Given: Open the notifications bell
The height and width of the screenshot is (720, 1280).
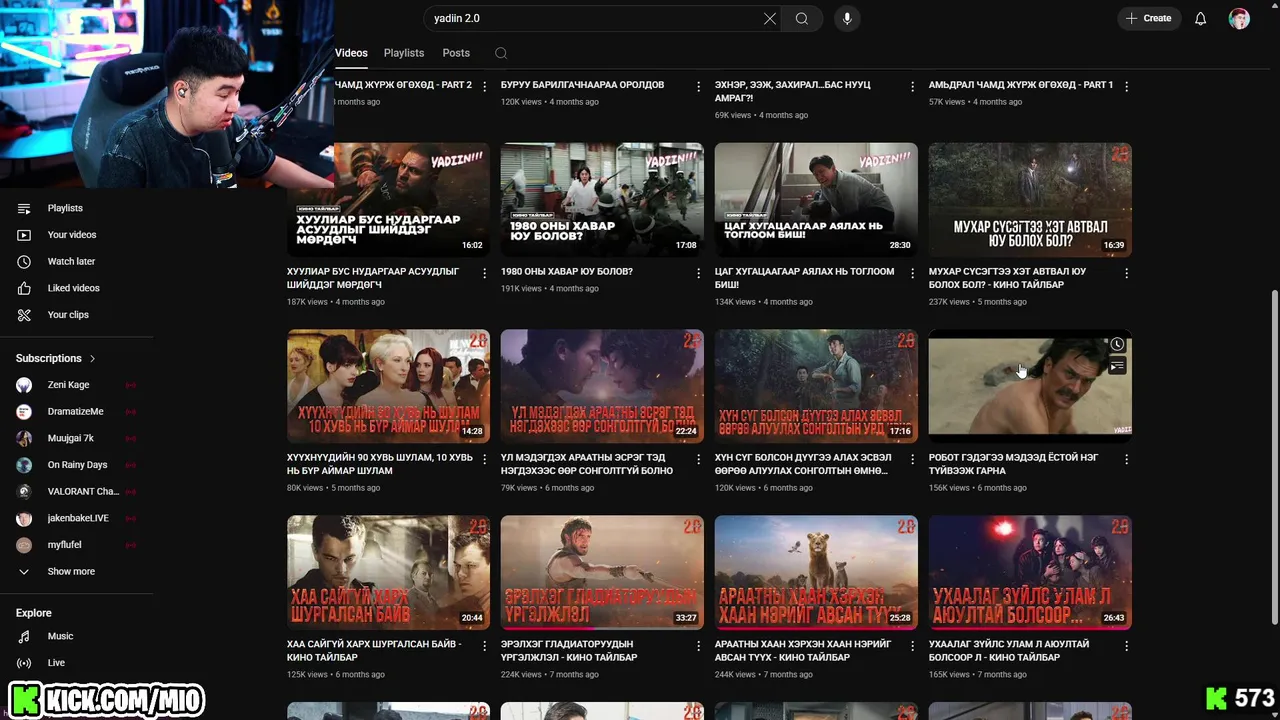Looking at the screenshot, I should pos(1200,19).
